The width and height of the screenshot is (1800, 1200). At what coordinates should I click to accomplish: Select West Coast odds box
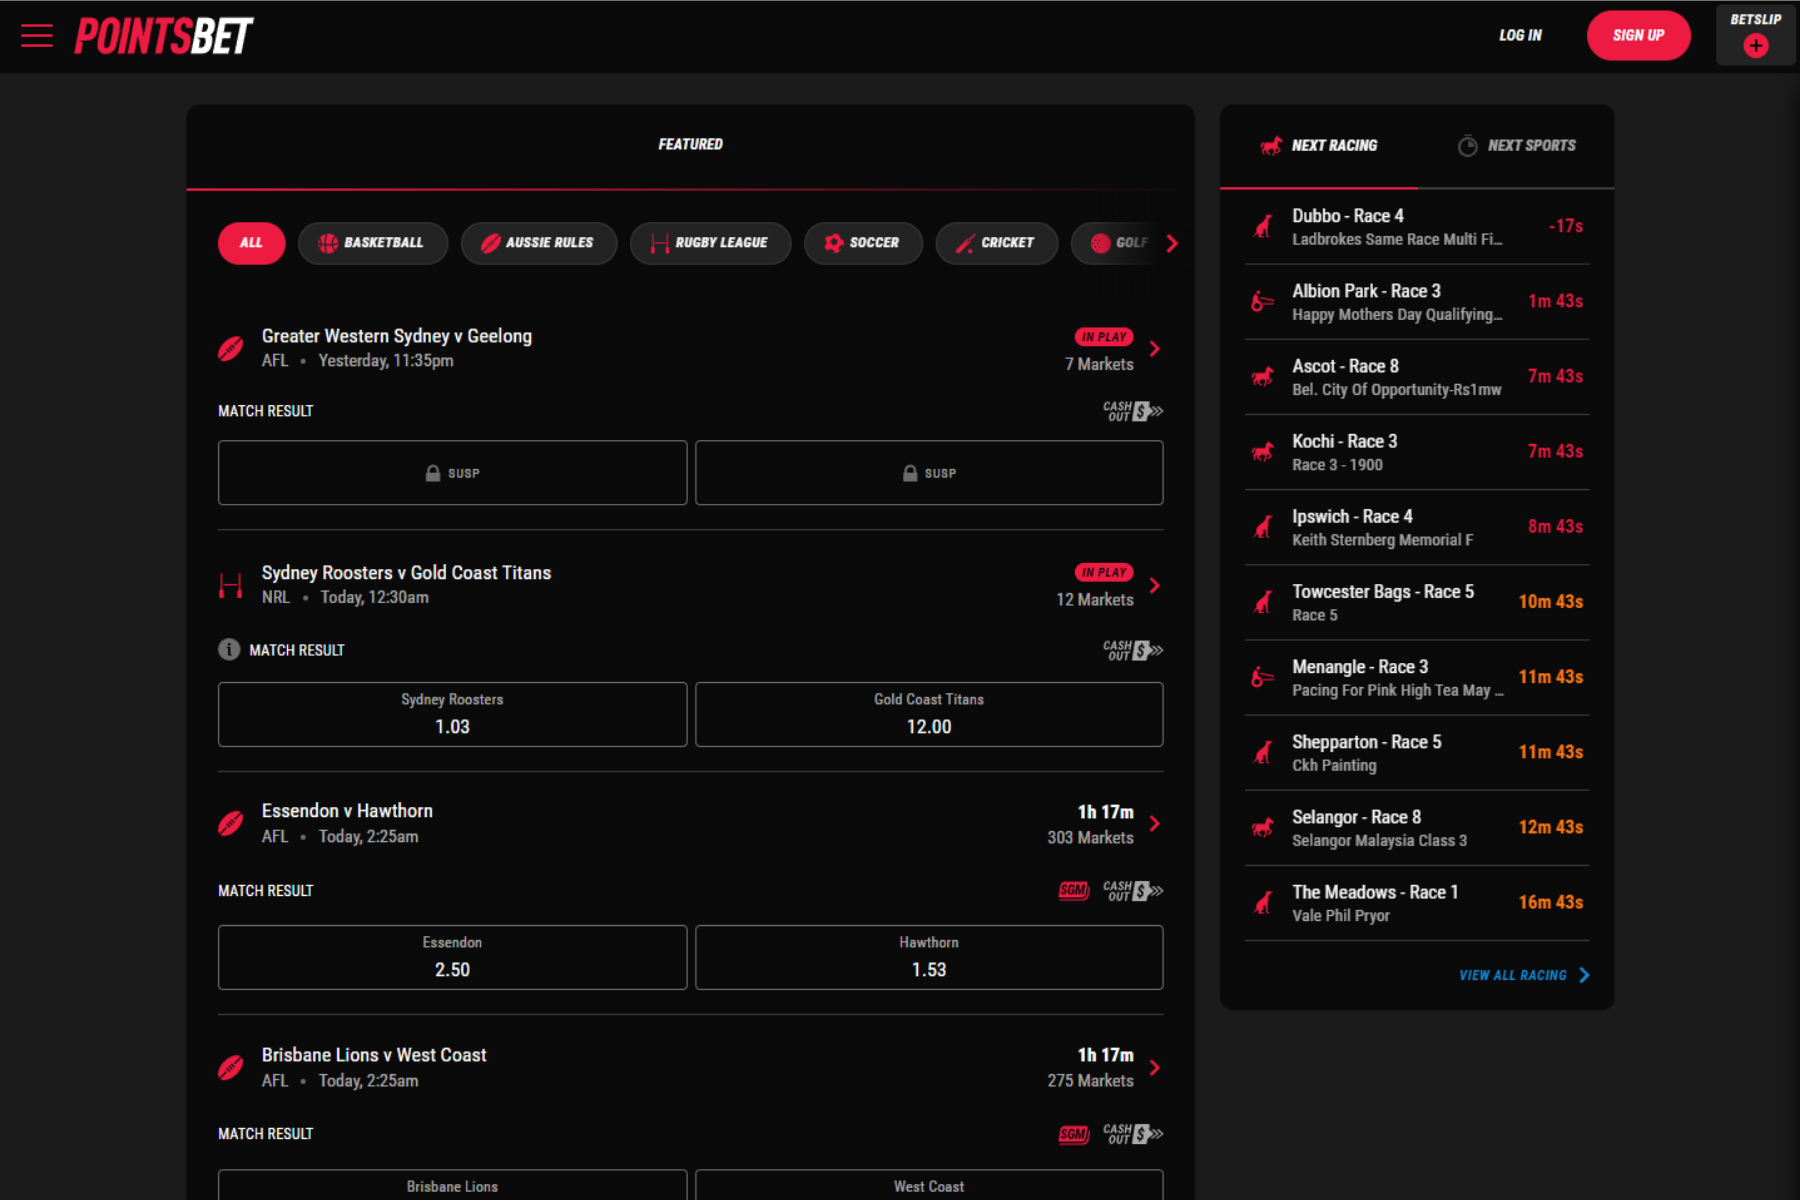click(929, 1185)
